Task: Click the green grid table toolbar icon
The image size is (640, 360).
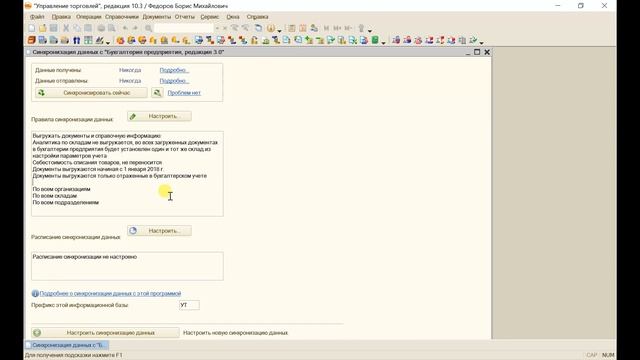Action: pyautogui.click(x=88, y=40)
